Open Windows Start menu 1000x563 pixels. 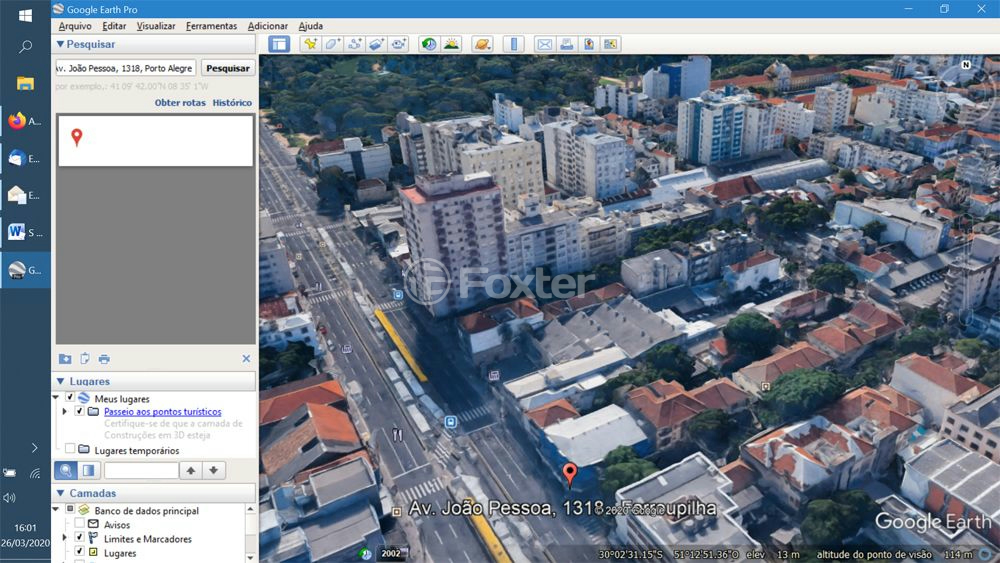pyautogui.click(x=26, y=15)
